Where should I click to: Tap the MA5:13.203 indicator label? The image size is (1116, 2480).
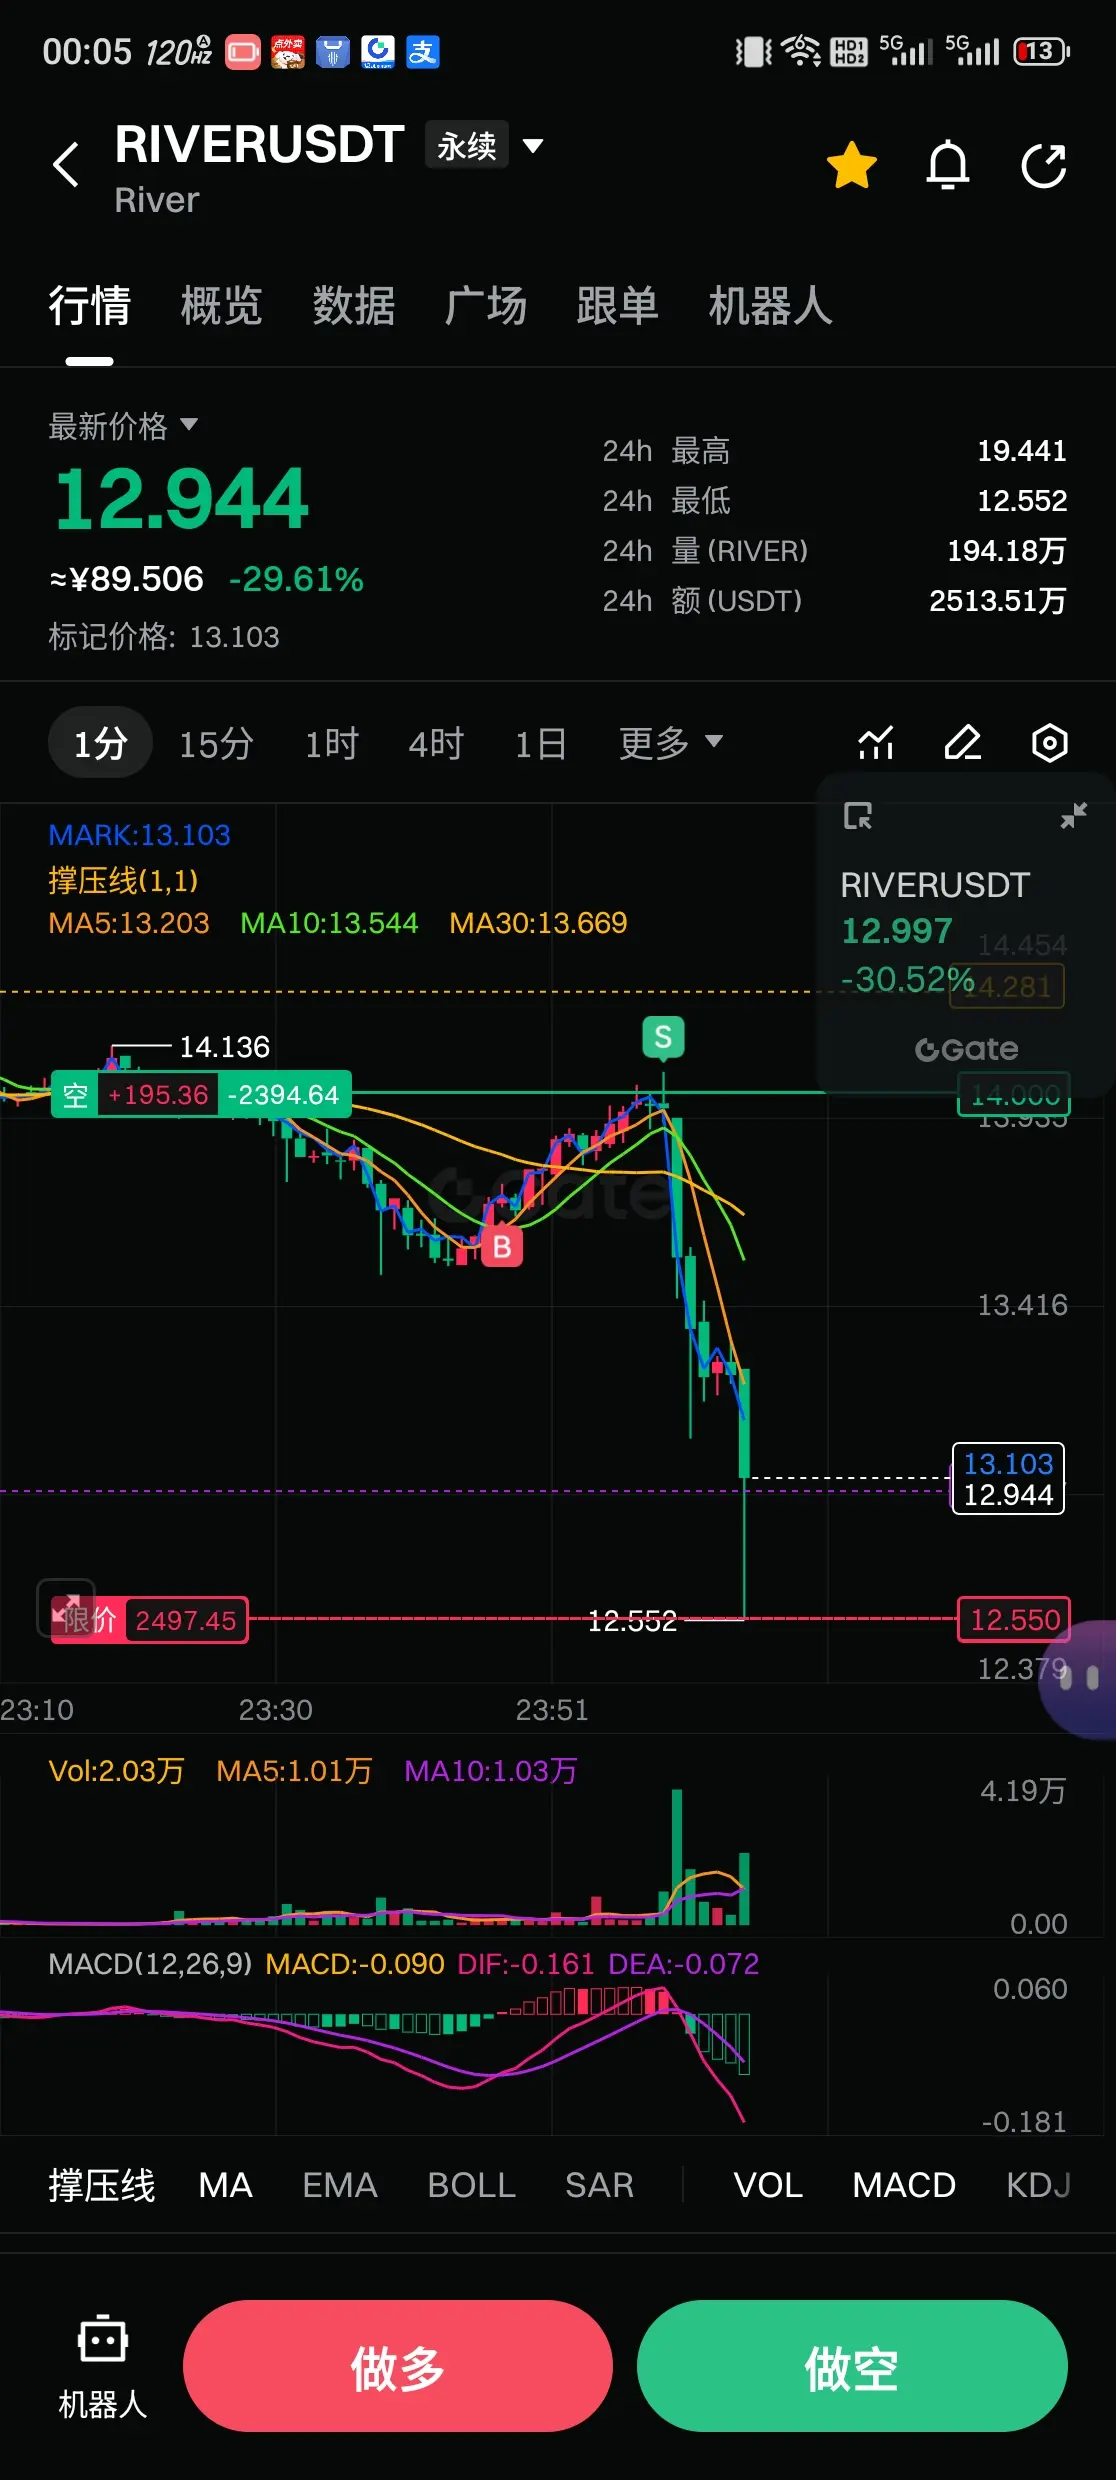click(129, 923)
